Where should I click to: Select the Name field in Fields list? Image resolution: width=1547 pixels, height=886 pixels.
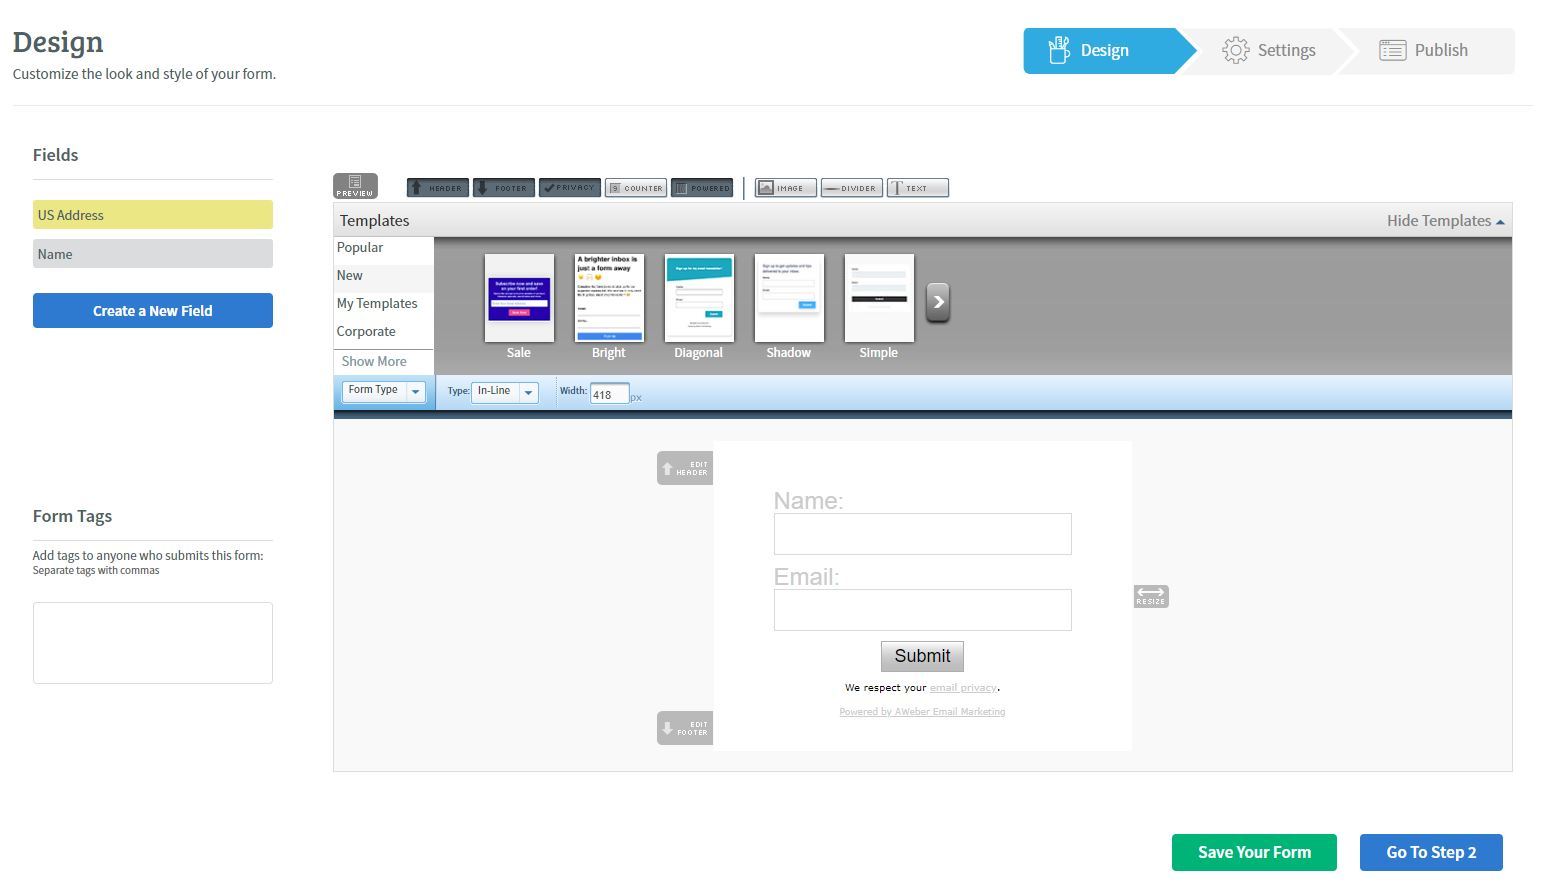pyautogui.click(x=153, y=254)
